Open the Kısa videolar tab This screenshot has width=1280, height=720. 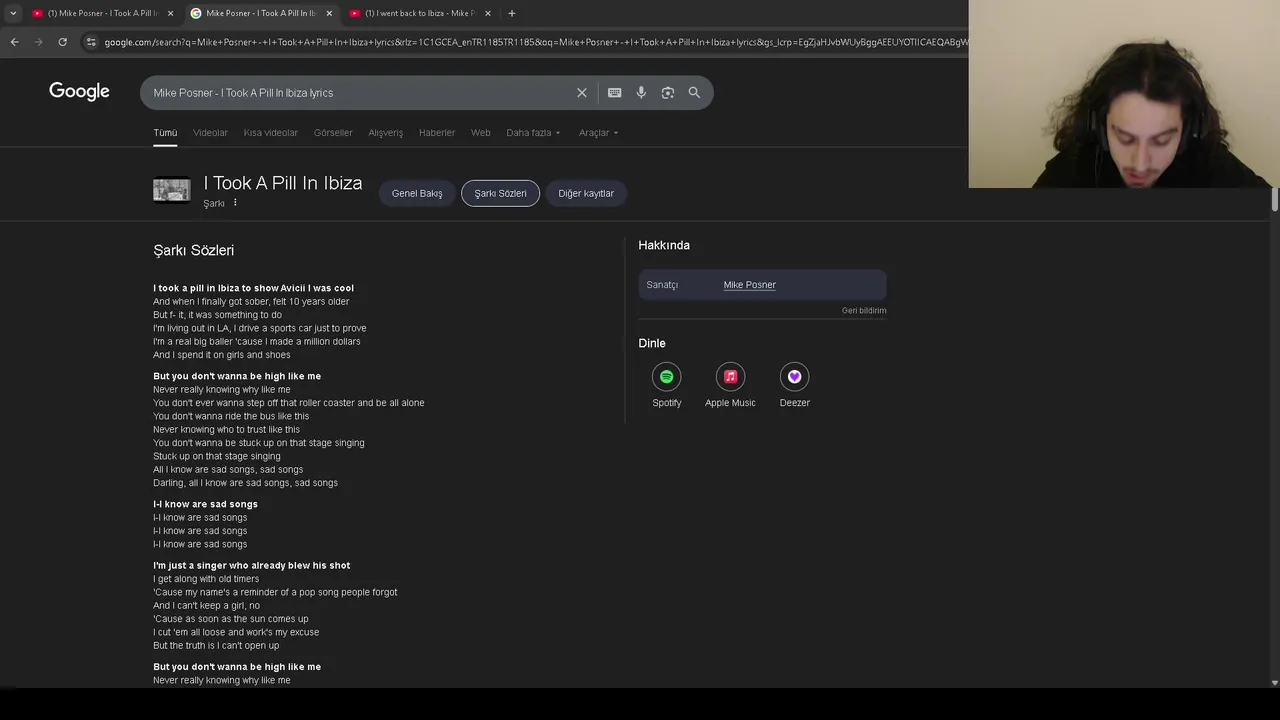(271, 132)
